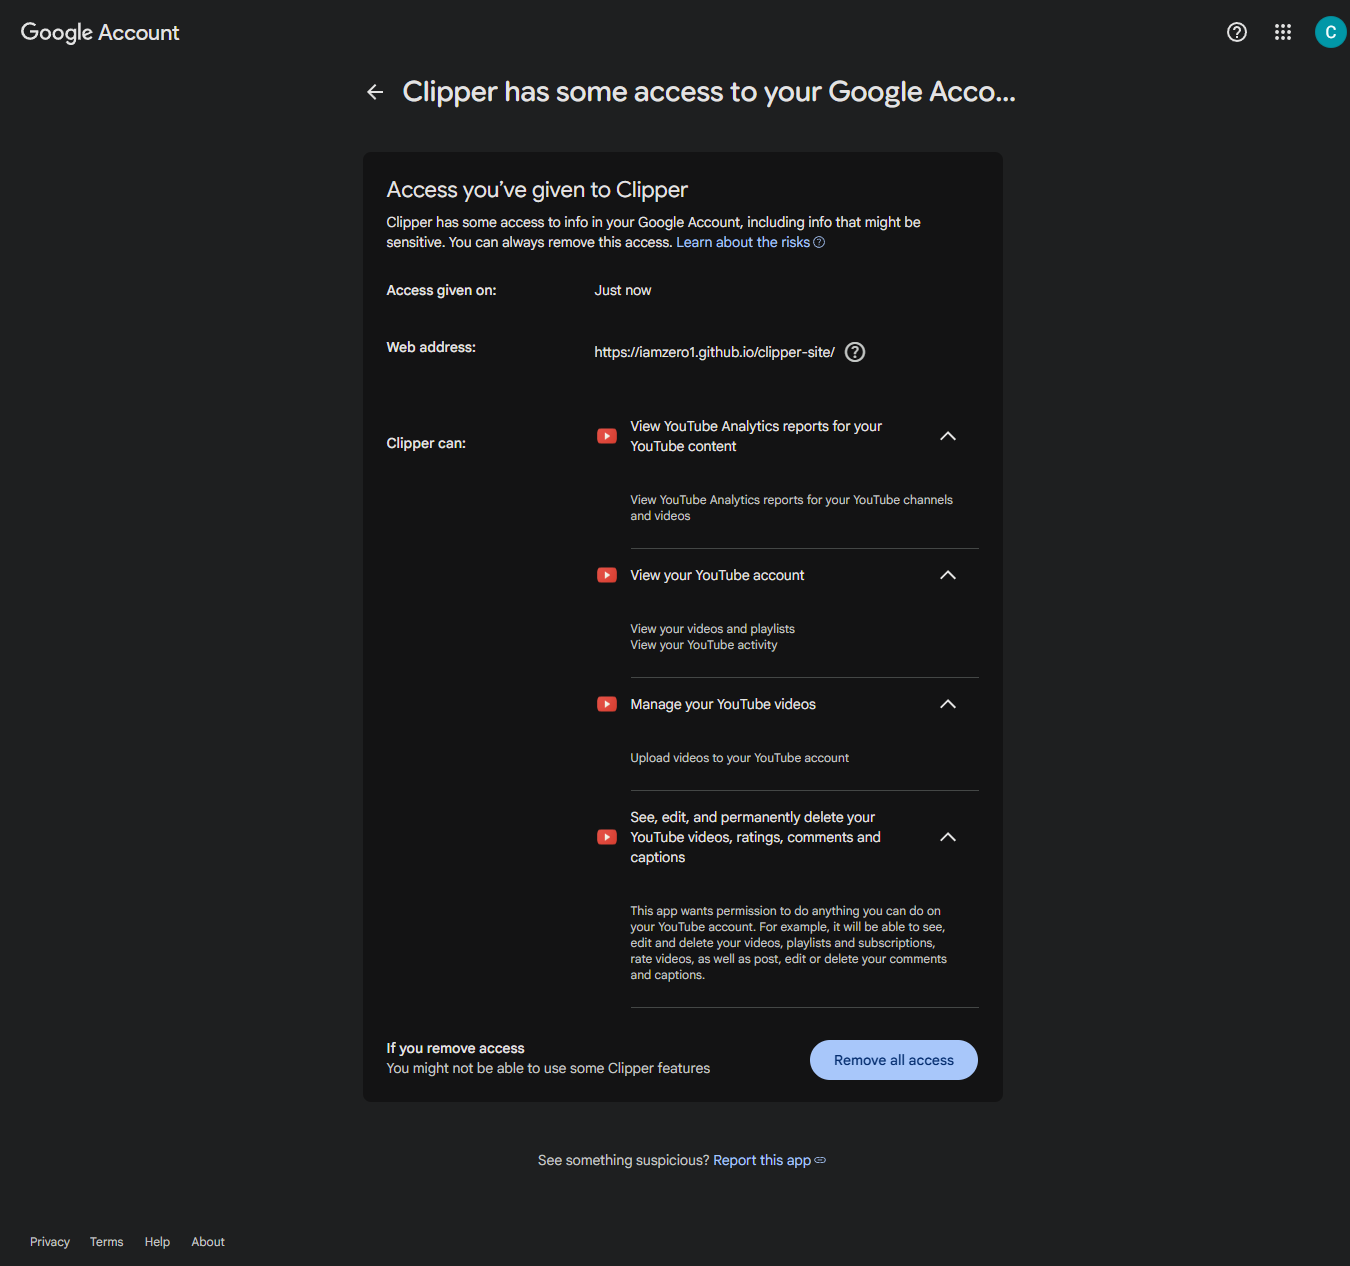Click View your YouTube activity text
1350x1266 pixels.
point(703,645)
